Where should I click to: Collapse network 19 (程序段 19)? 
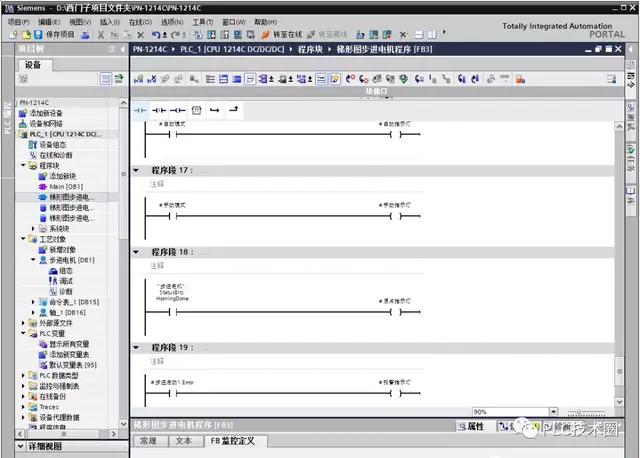137,347
